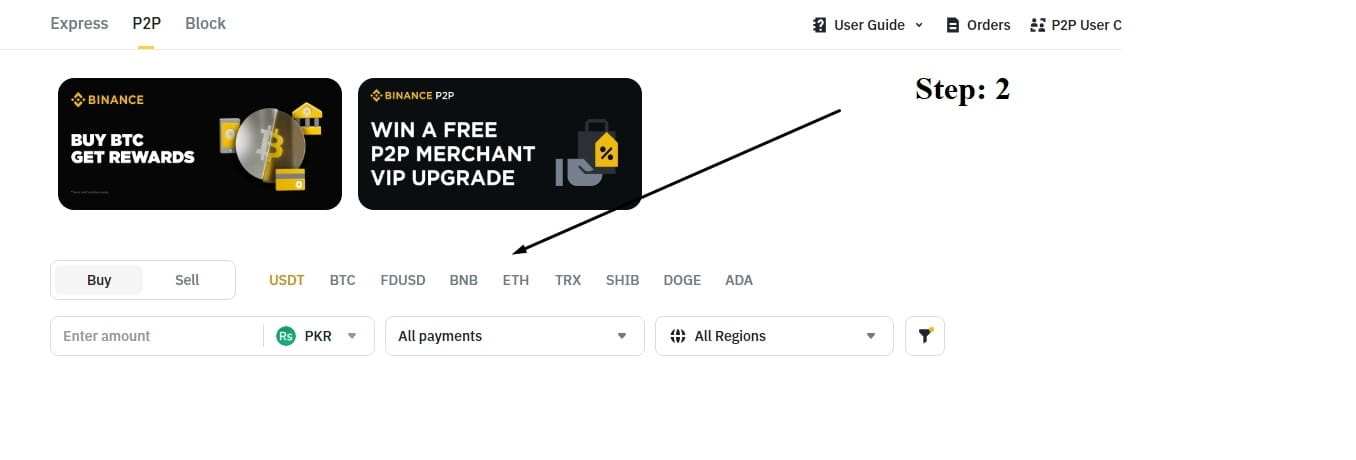Viewport: 1356px width, 460px height.
Task: Click the Orders document icon
Action: click(953, 25)
